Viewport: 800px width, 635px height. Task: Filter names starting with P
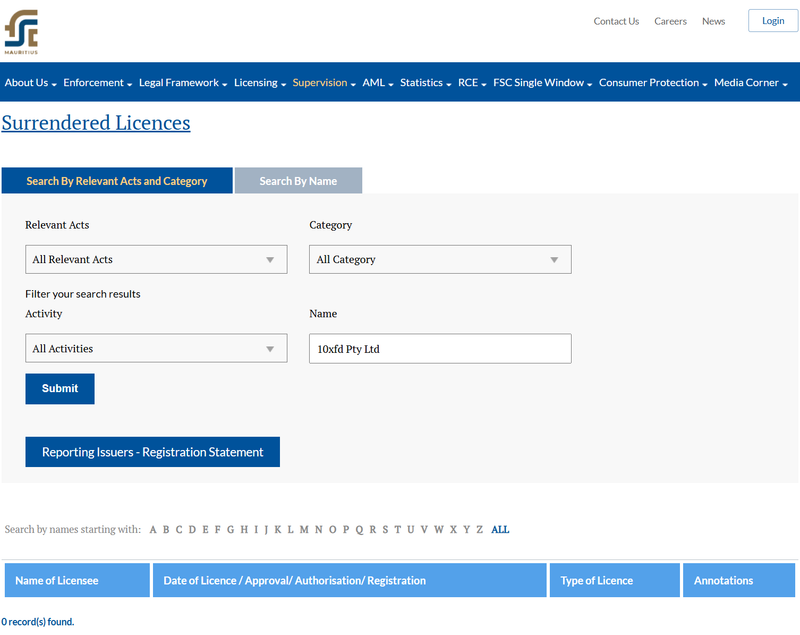pos(346,529)
